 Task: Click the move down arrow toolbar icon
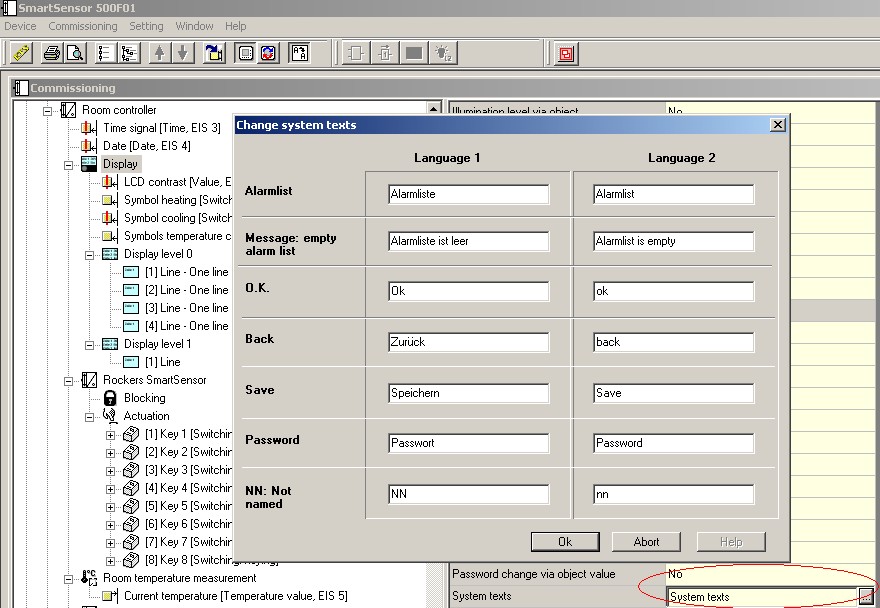coord(182,53)
